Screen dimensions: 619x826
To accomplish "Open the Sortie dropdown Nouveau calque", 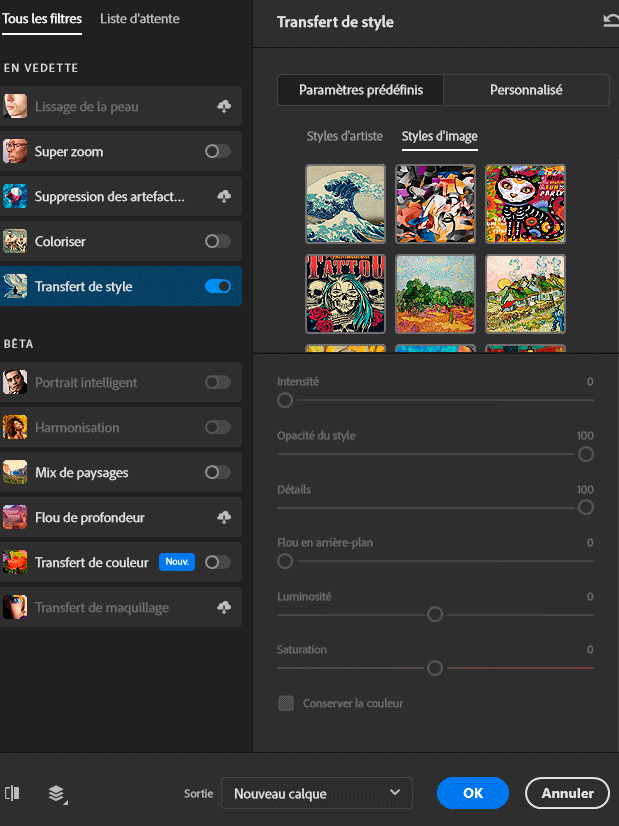I will 316,793.
